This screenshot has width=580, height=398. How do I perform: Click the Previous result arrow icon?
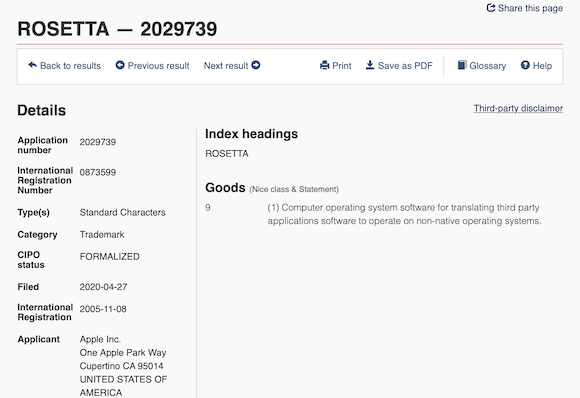[x=120, y=65]
